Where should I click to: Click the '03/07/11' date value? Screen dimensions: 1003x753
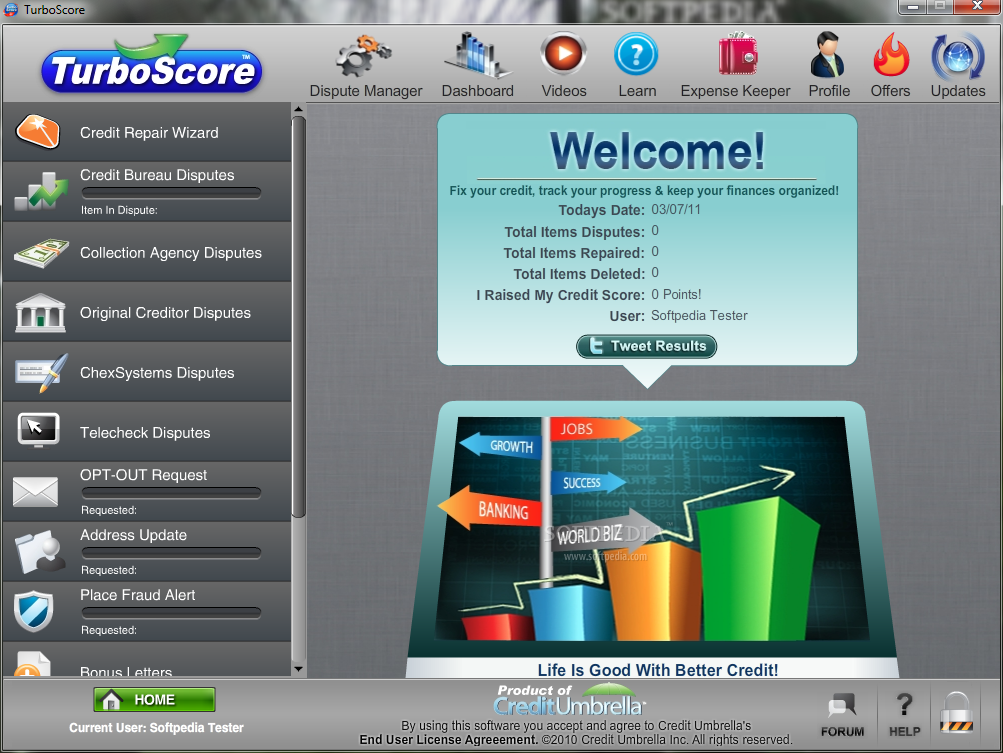675,209
